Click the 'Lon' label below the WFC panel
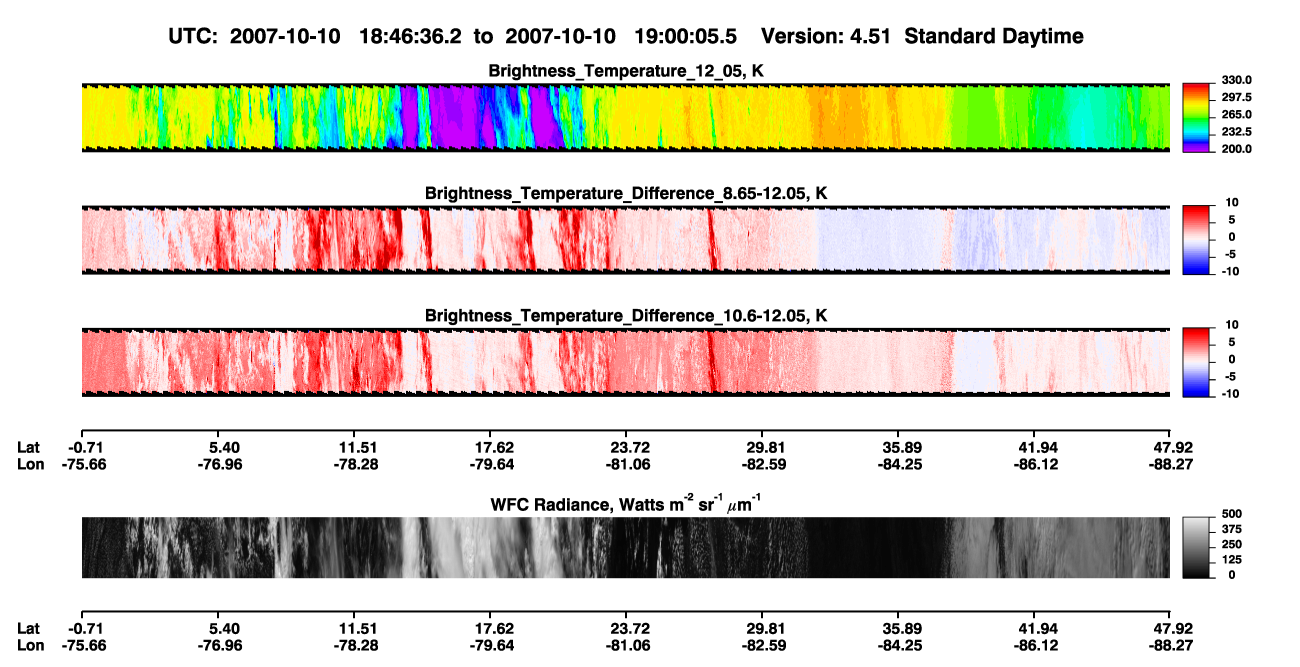1300x667 pixels. click(30, 646)
